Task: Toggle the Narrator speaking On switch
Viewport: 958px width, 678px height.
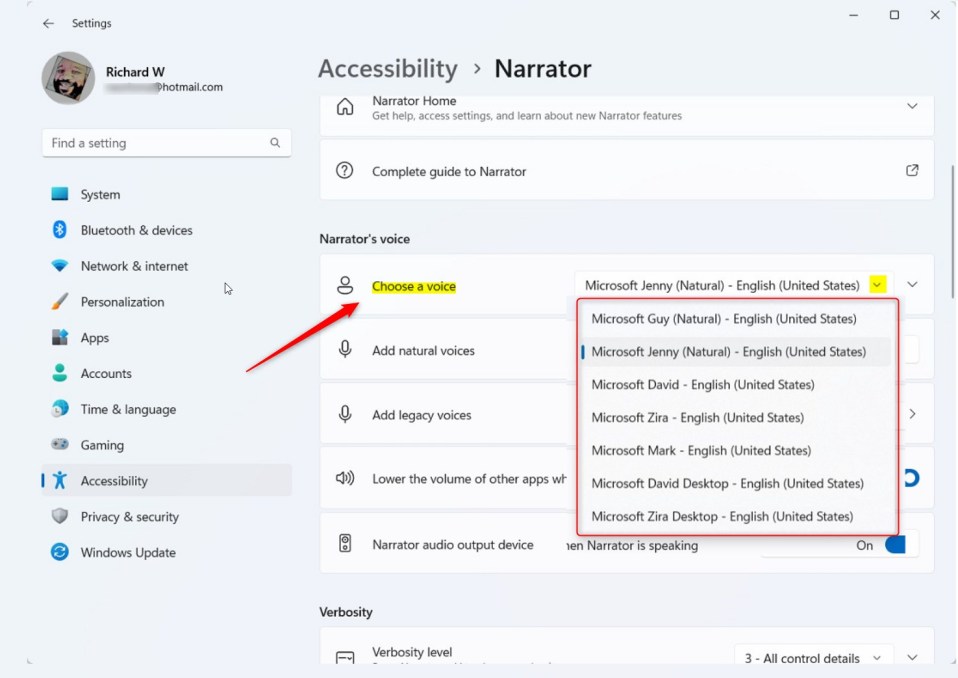Action: pos(896,545)
